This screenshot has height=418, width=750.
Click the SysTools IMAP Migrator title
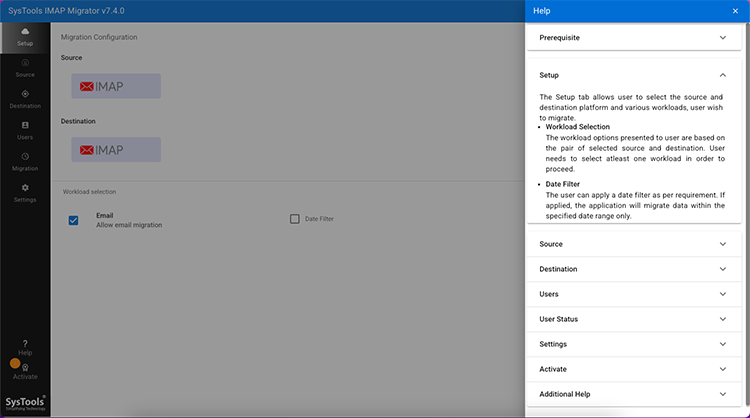66,11
